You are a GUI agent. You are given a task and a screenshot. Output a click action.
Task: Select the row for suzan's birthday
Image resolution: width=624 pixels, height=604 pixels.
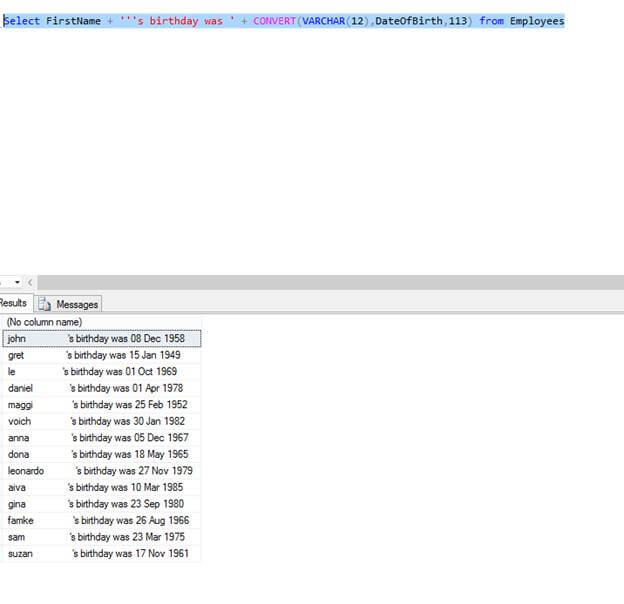(102, 553)
